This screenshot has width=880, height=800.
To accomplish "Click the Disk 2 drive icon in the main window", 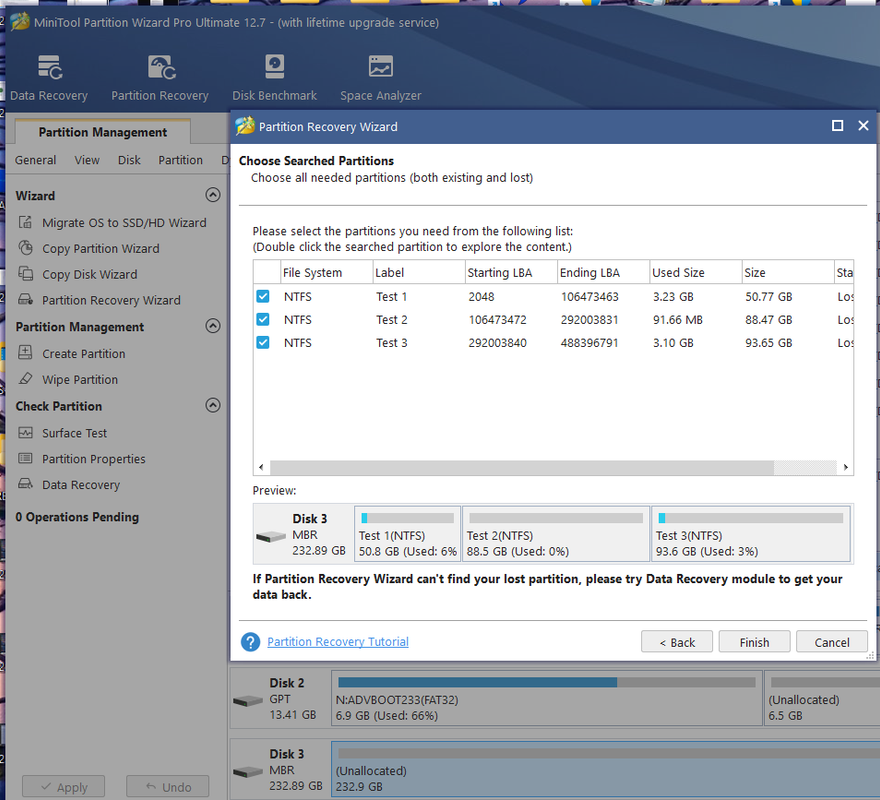I will pyautogui.click(x=248, y=701).
